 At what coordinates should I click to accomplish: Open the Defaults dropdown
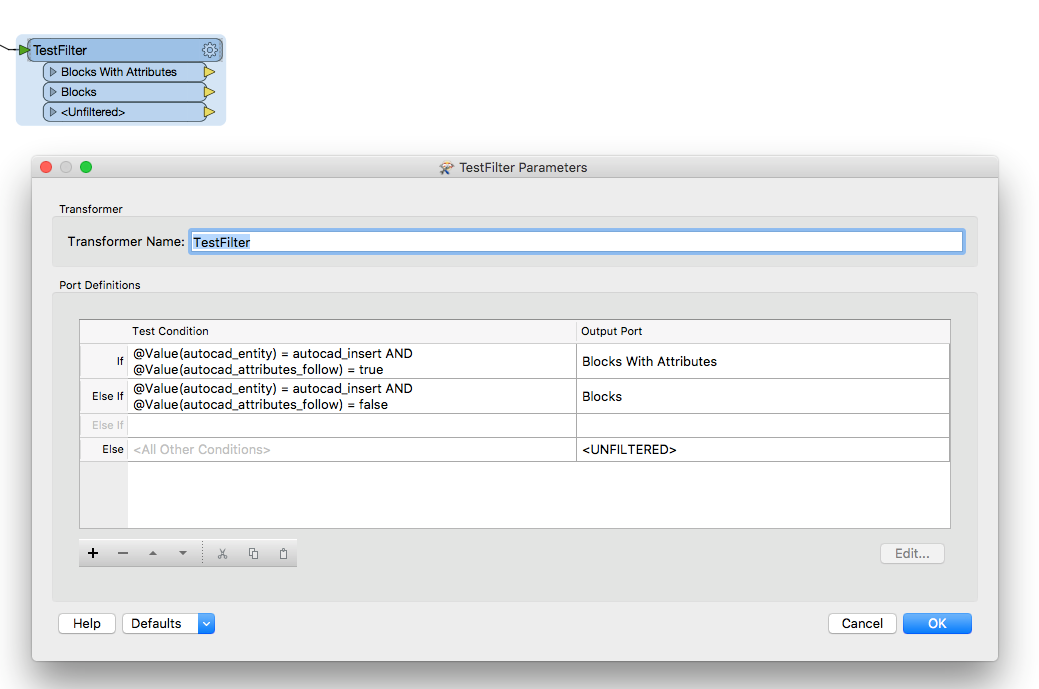205,623
